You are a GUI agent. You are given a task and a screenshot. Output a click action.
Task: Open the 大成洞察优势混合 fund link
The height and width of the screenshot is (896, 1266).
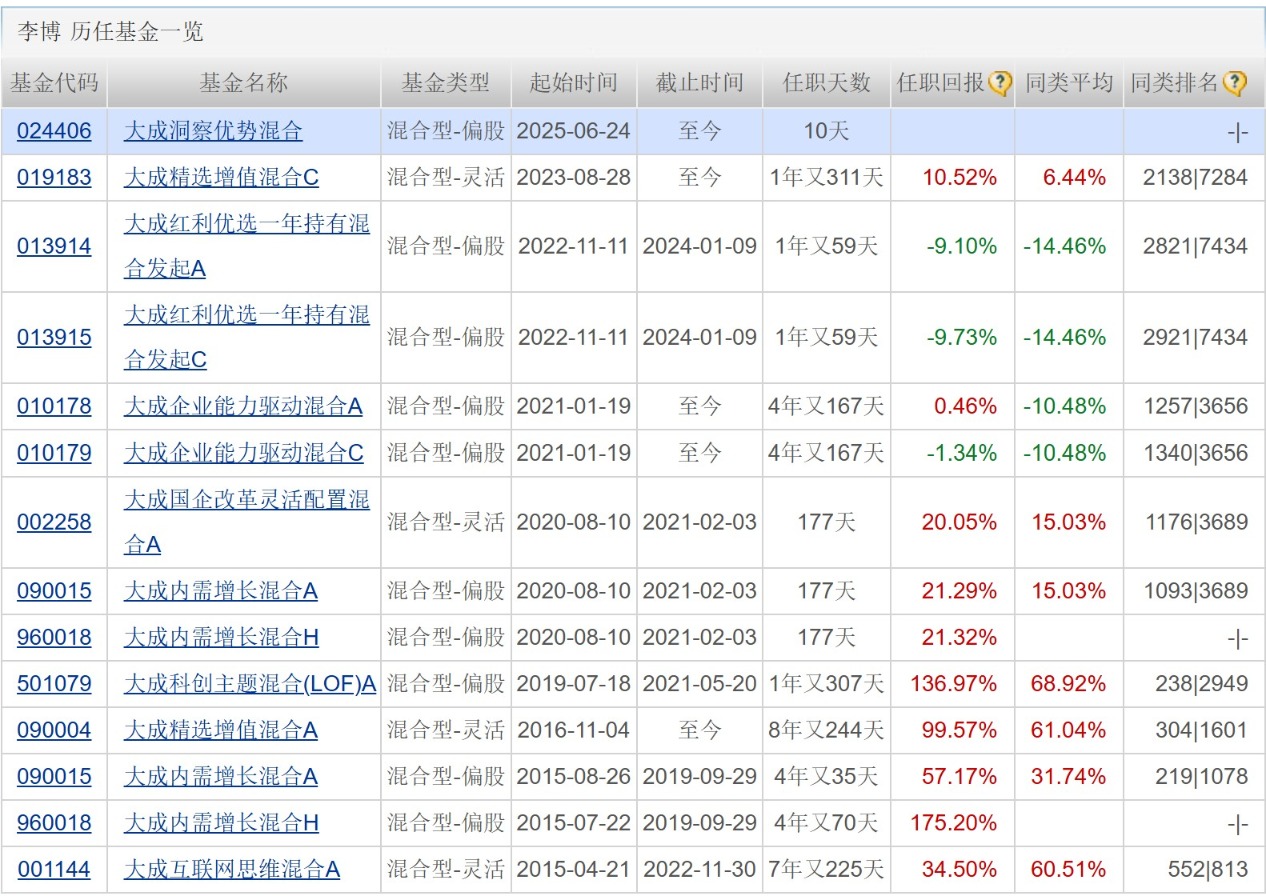coord(213,131)
